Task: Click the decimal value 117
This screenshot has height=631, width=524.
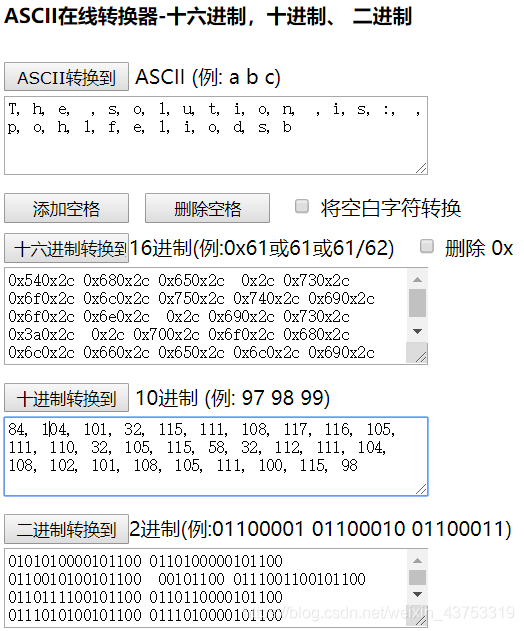Action: point(297,430)
